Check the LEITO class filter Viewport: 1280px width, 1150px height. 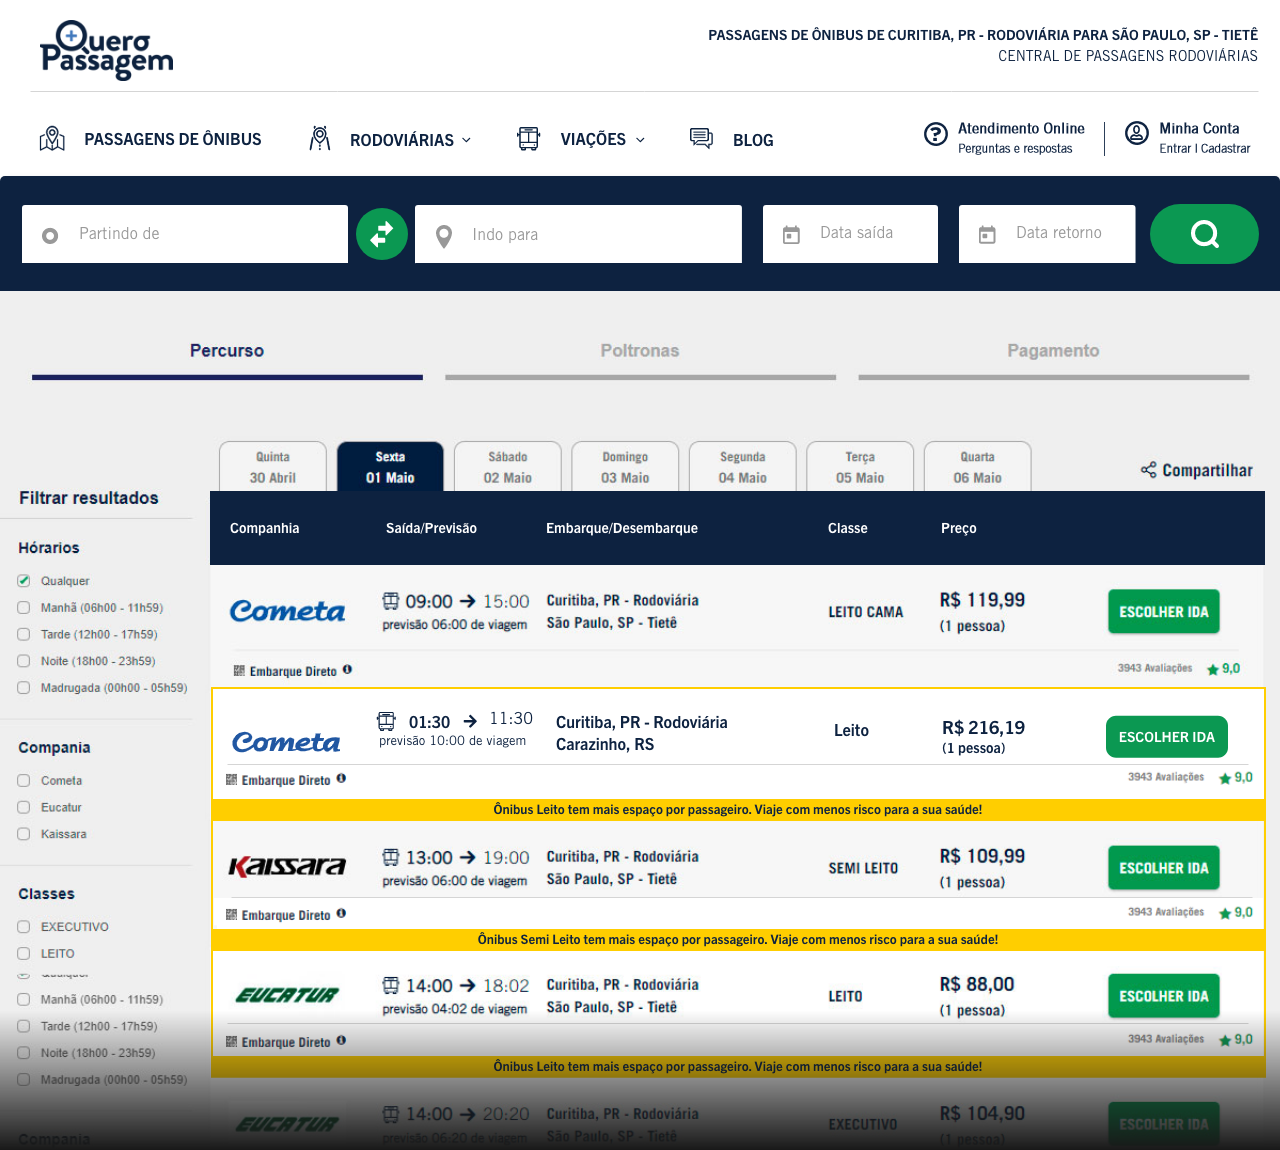coord(24,954)
